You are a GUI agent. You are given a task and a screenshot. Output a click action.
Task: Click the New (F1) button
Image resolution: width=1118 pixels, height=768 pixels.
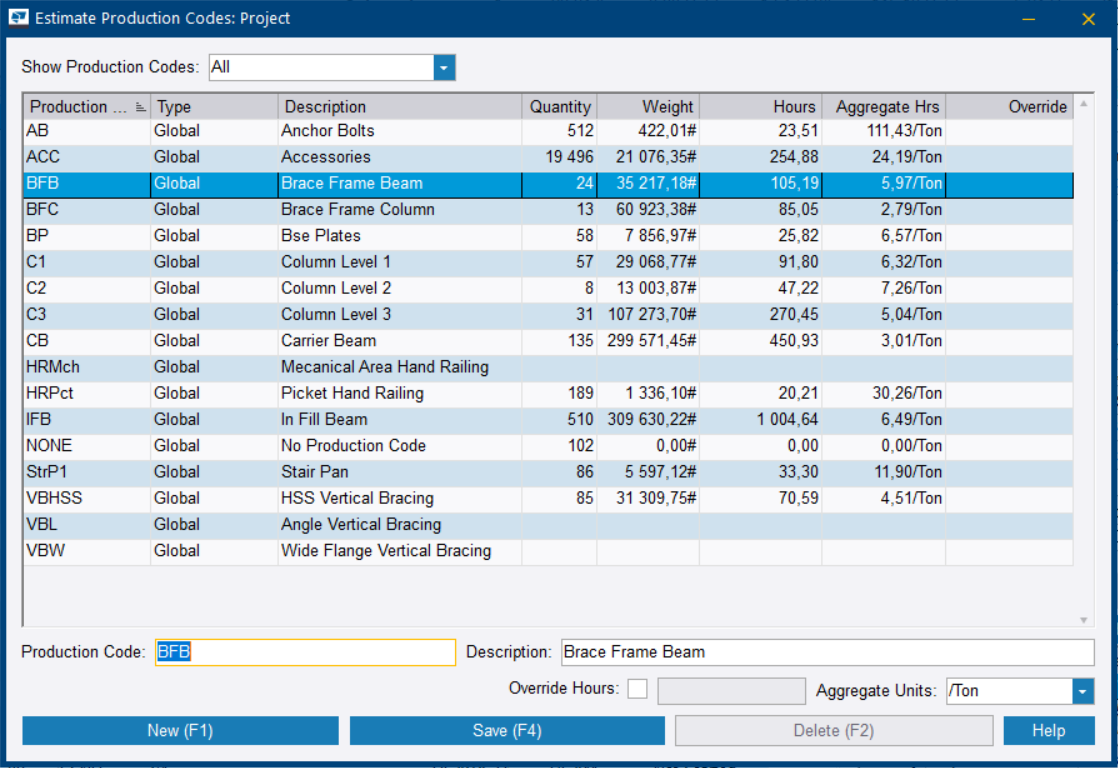coord(180,731)
